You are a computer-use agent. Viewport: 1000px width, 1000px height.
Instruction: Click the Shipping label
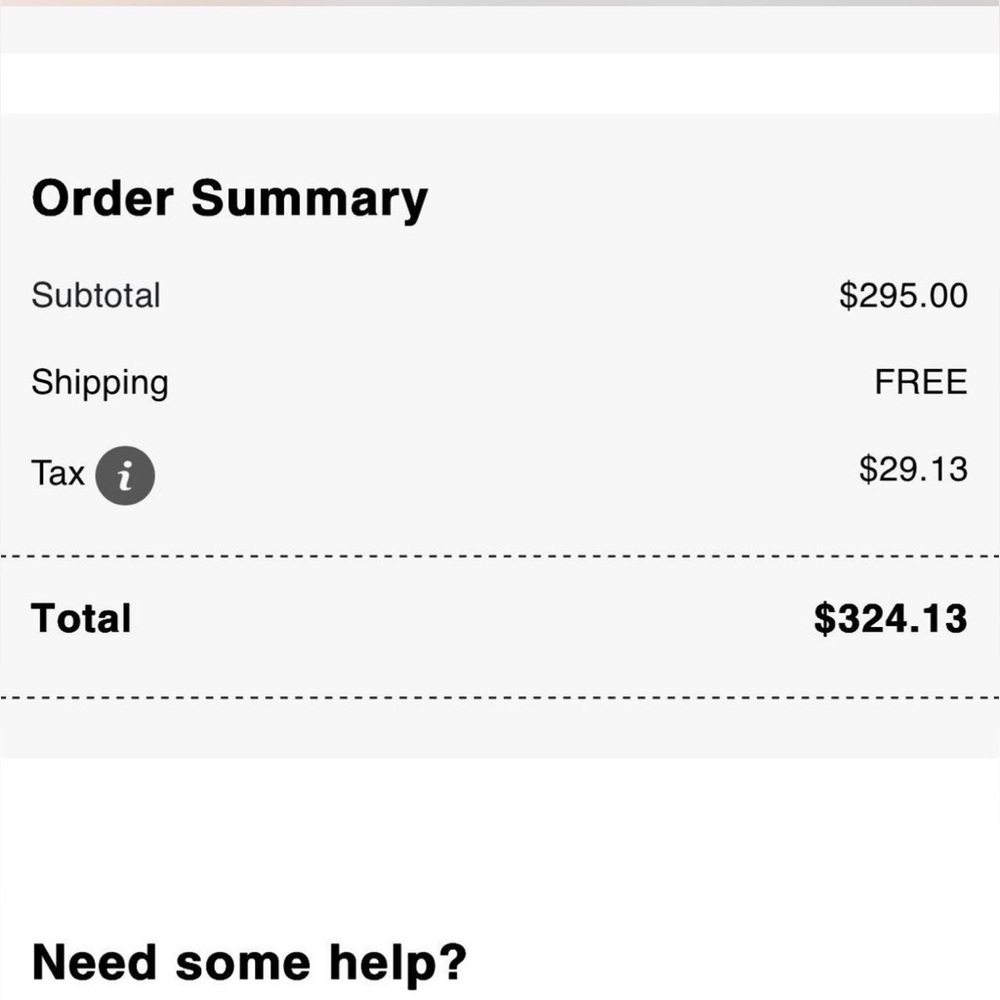[x=100, y=383]
